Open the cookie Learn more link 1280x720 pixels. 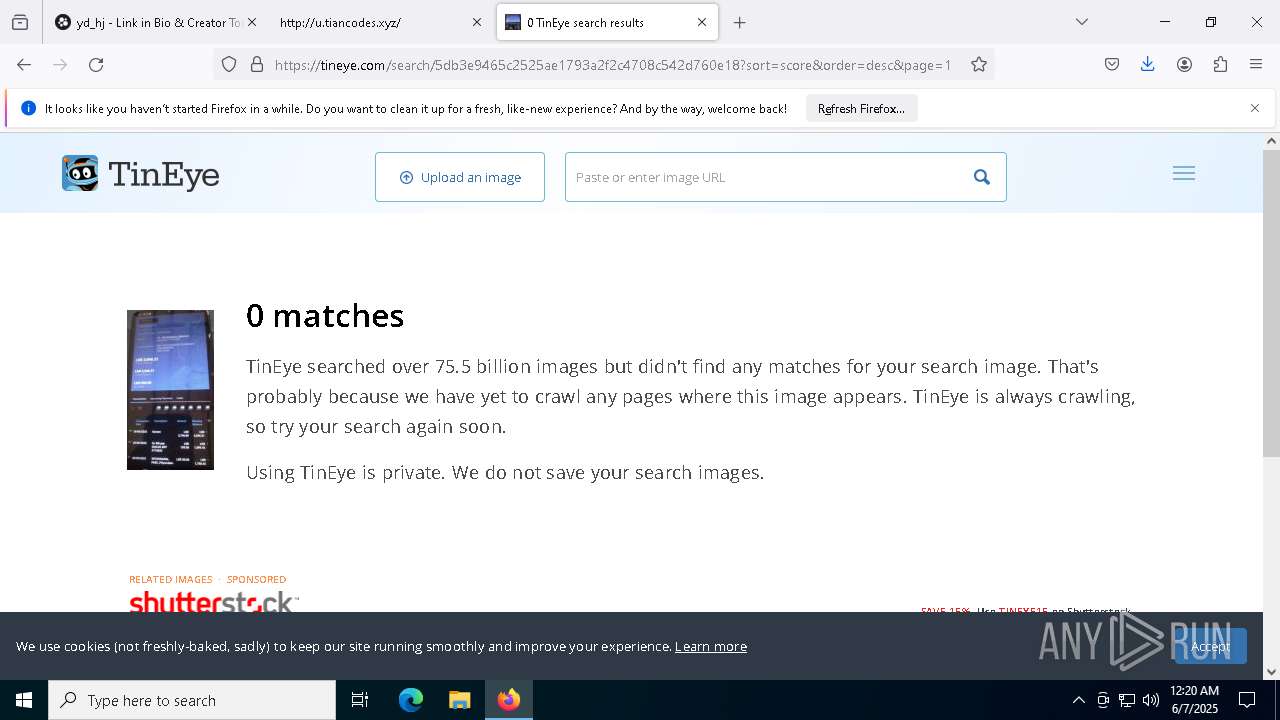pyautogui.click(x=711, y=646)
